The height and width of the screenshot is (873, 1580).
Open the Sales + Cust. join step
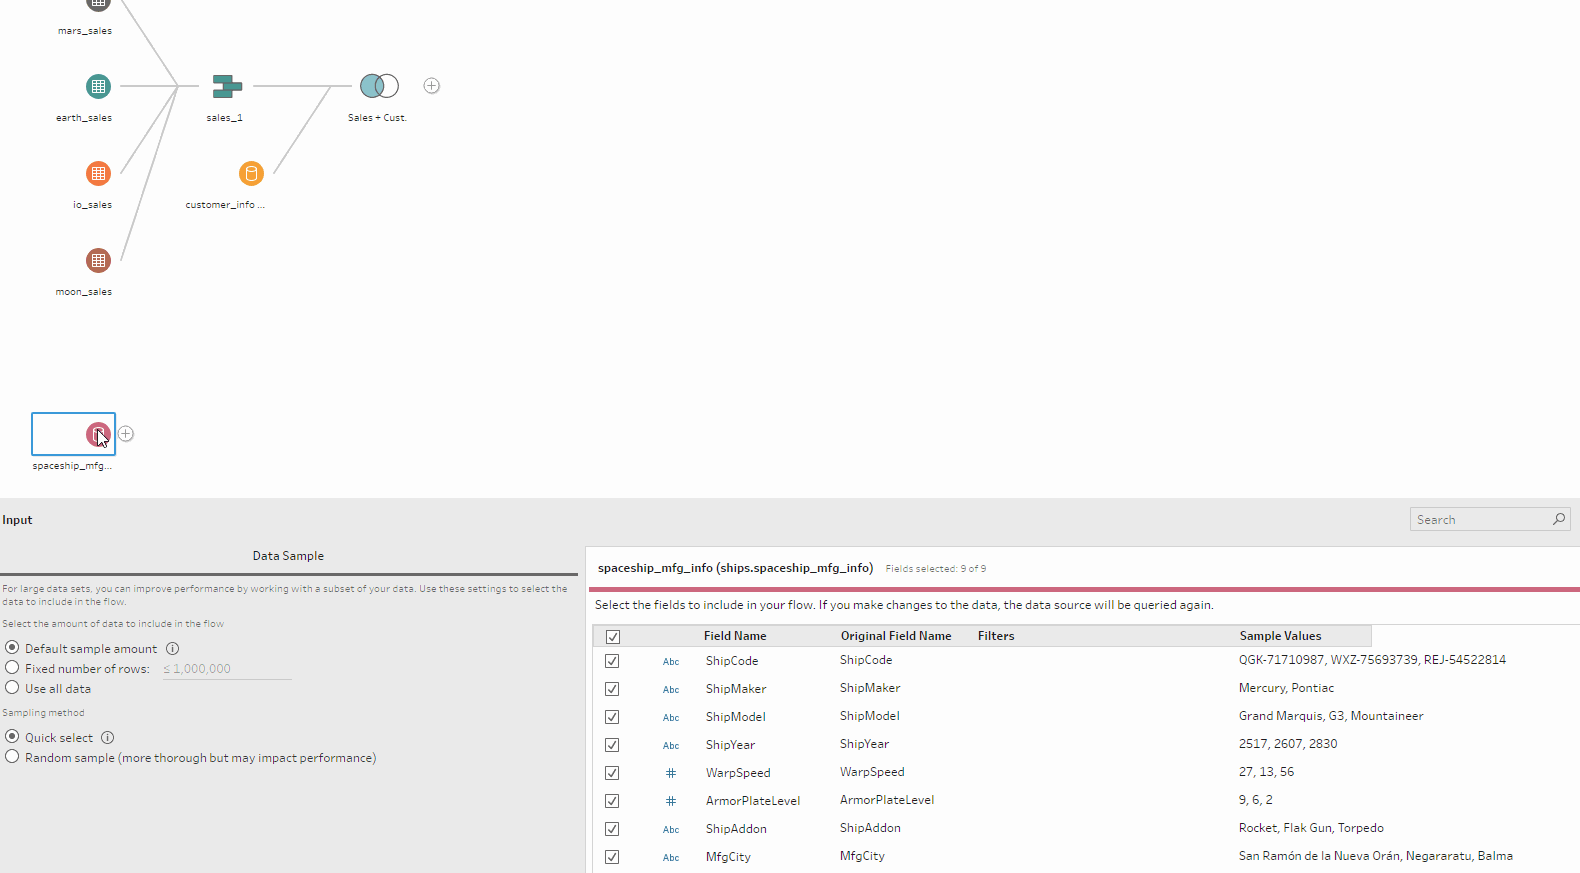coord(379,86)
